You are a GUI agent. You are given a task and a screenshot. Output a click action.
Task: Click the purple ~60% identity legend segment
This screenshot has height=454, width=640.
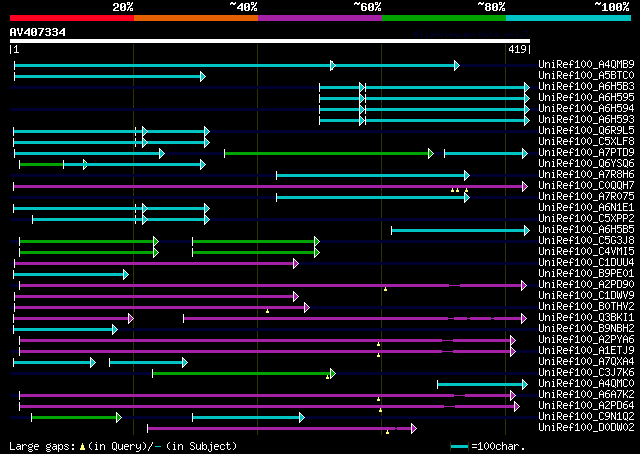(x=320, y=18)
